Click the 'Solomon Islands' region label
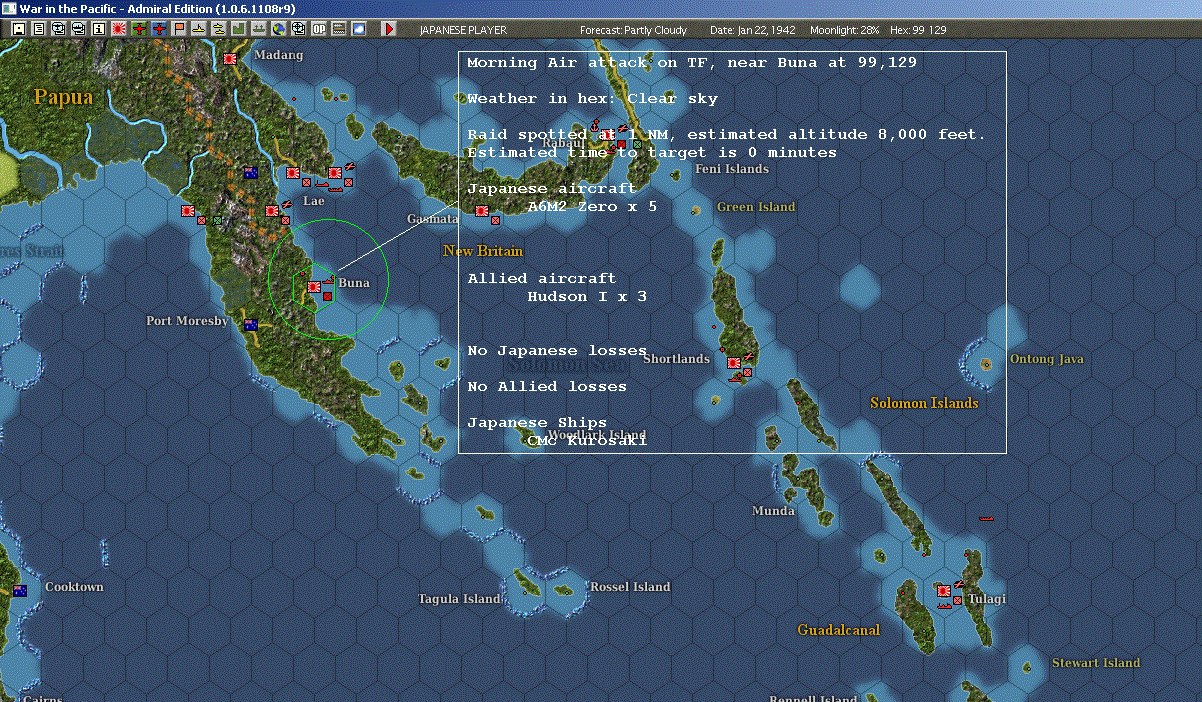Viewport: 1202px width, 702px height. tap(924, 403)
